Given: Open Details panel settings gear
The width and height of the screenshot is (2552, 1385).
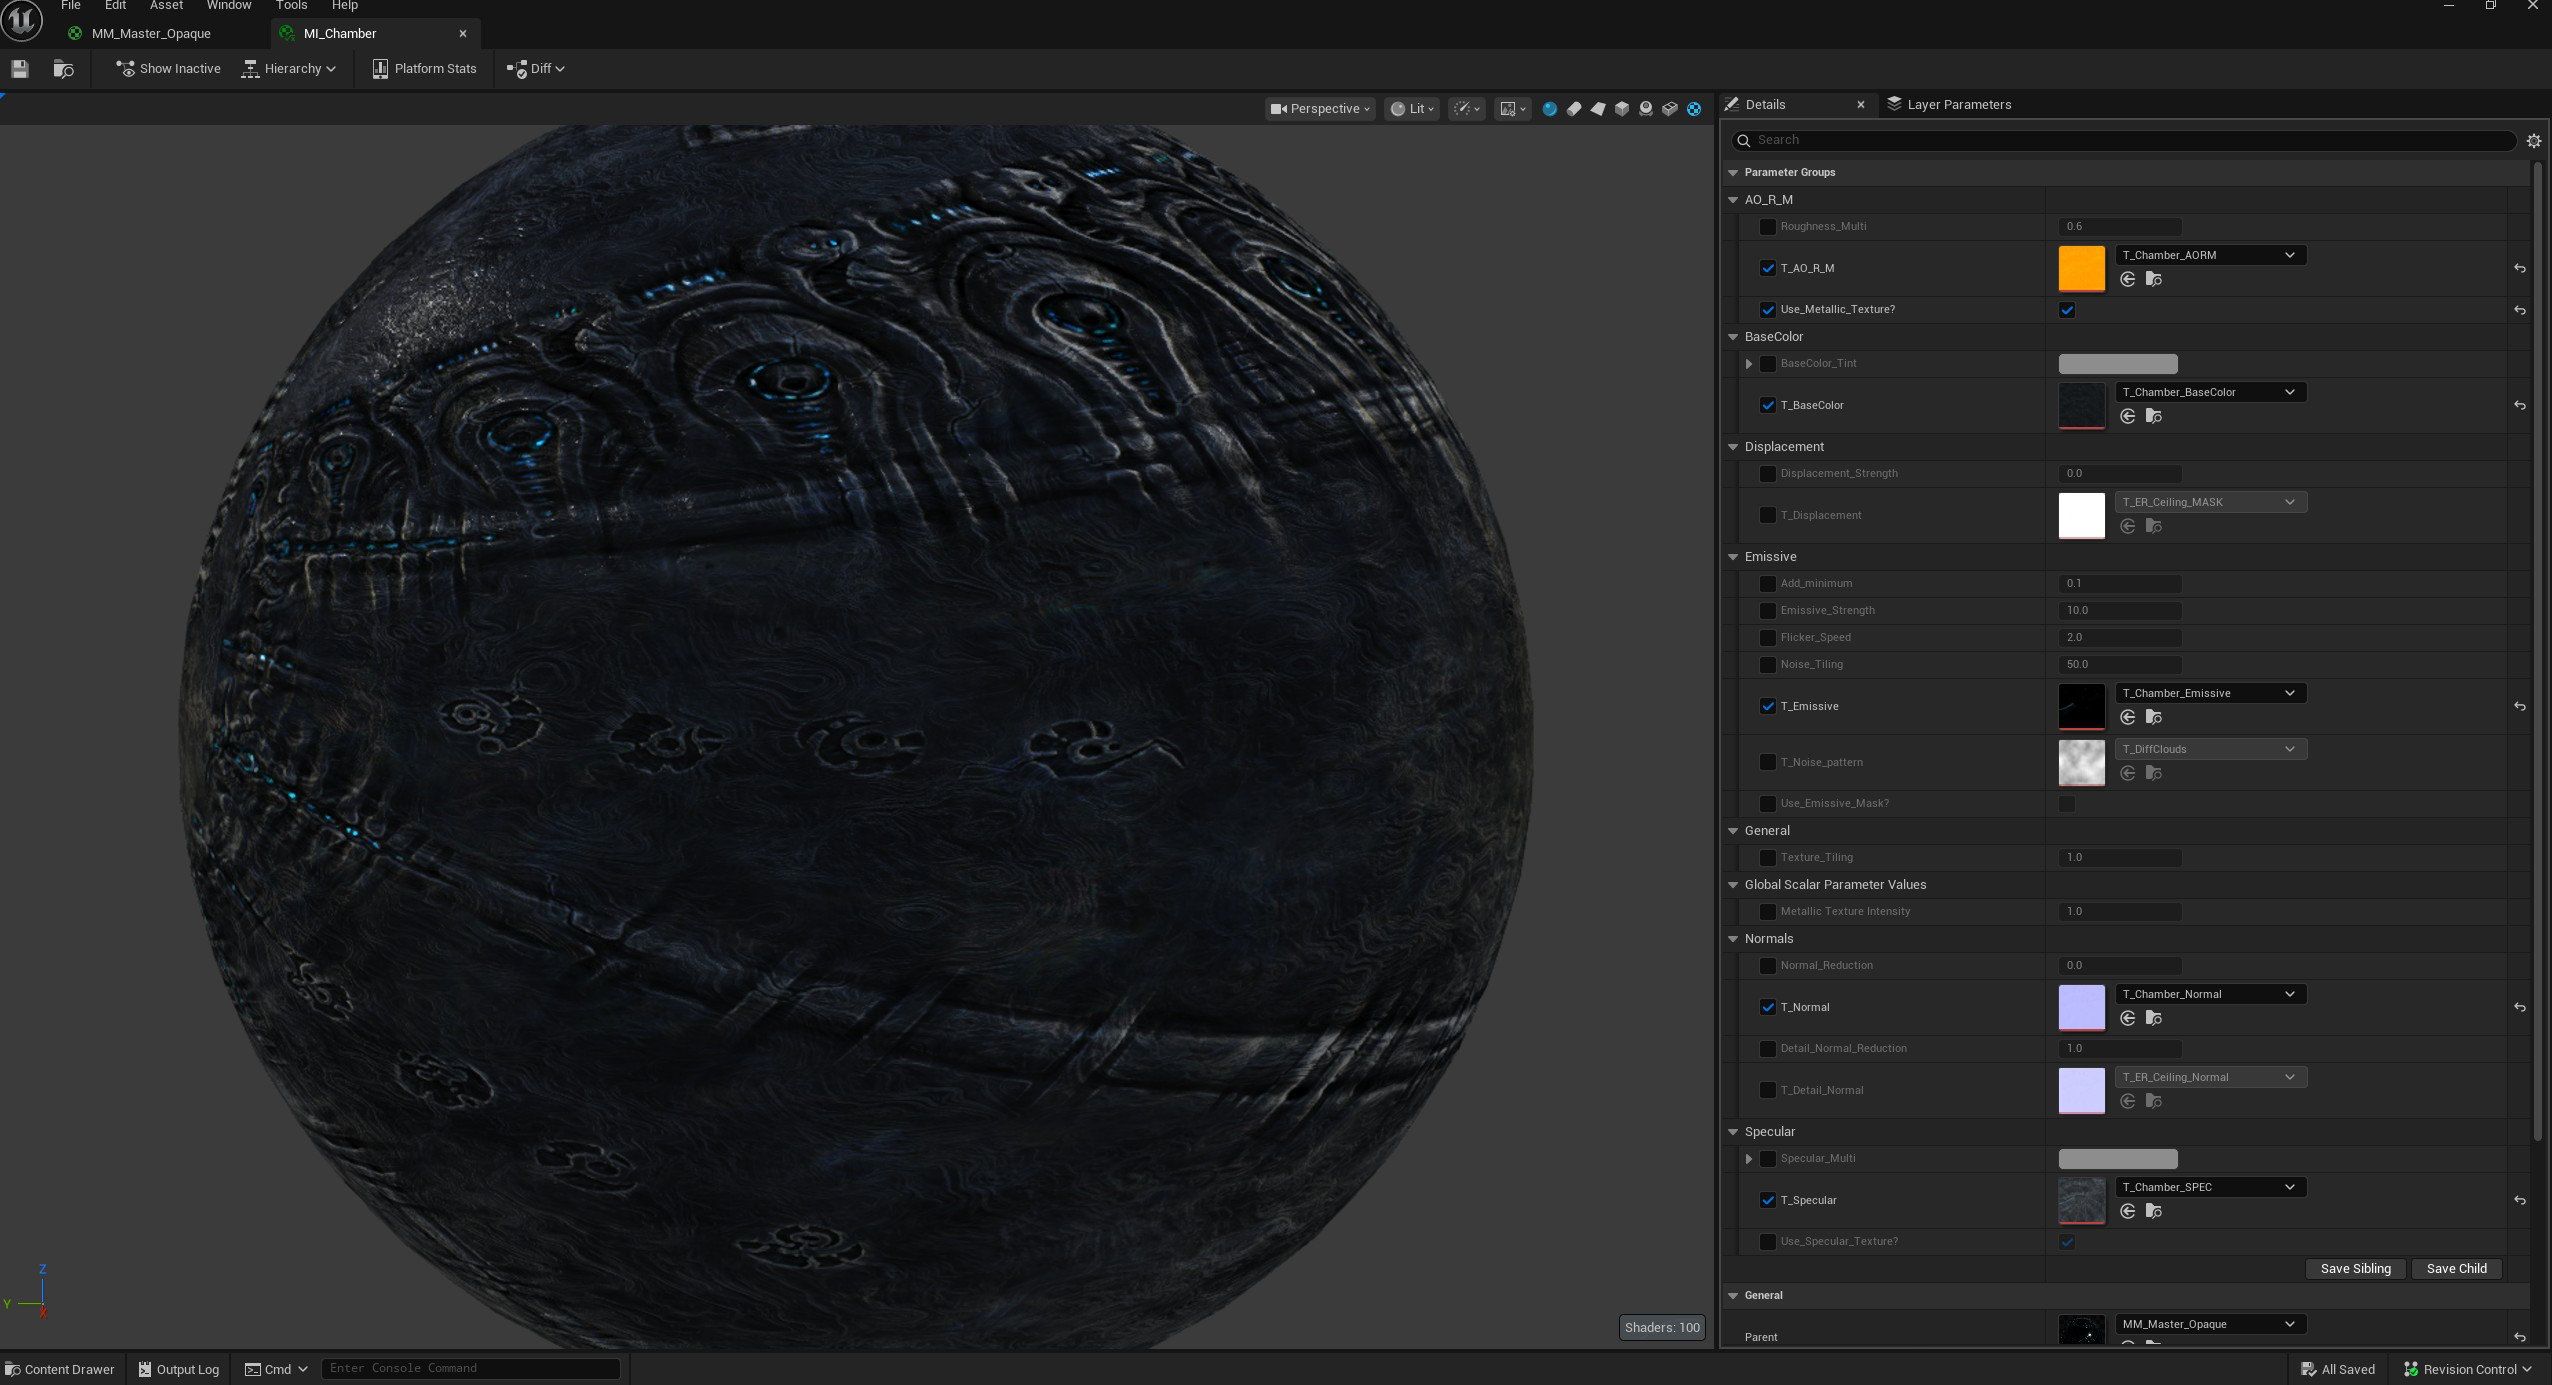Looking at the screenshot, I should [2533, 141].
